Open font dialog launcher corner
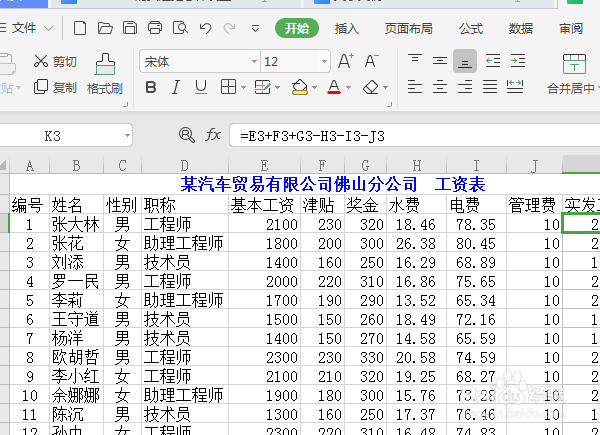Image resolution: width=600 pixels, height=435 pixels. pos(390,104)
